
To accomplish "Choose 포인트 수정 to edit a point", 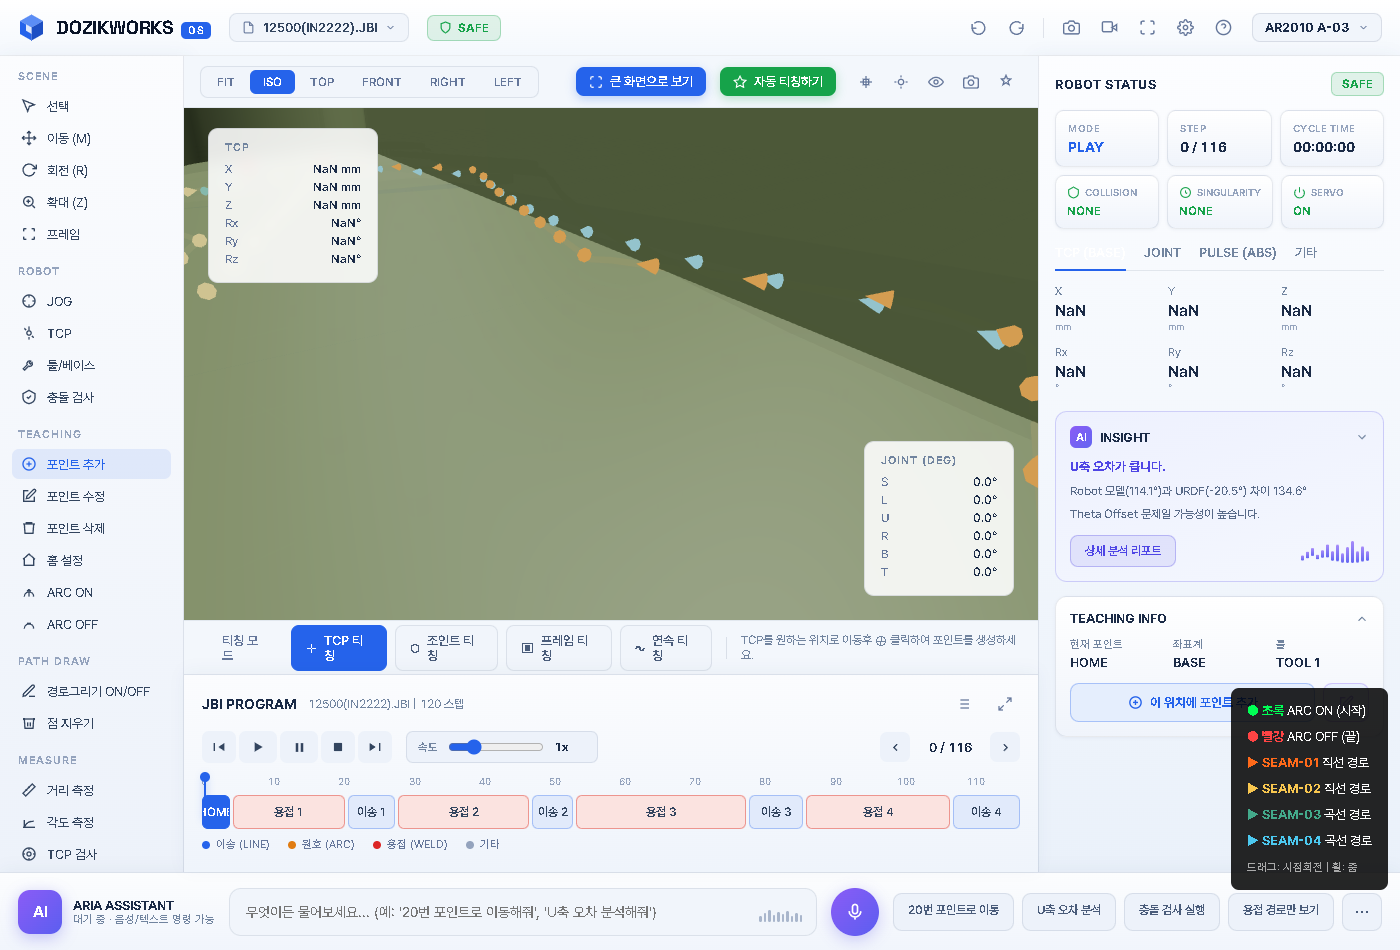I will [x=91, y=496].
